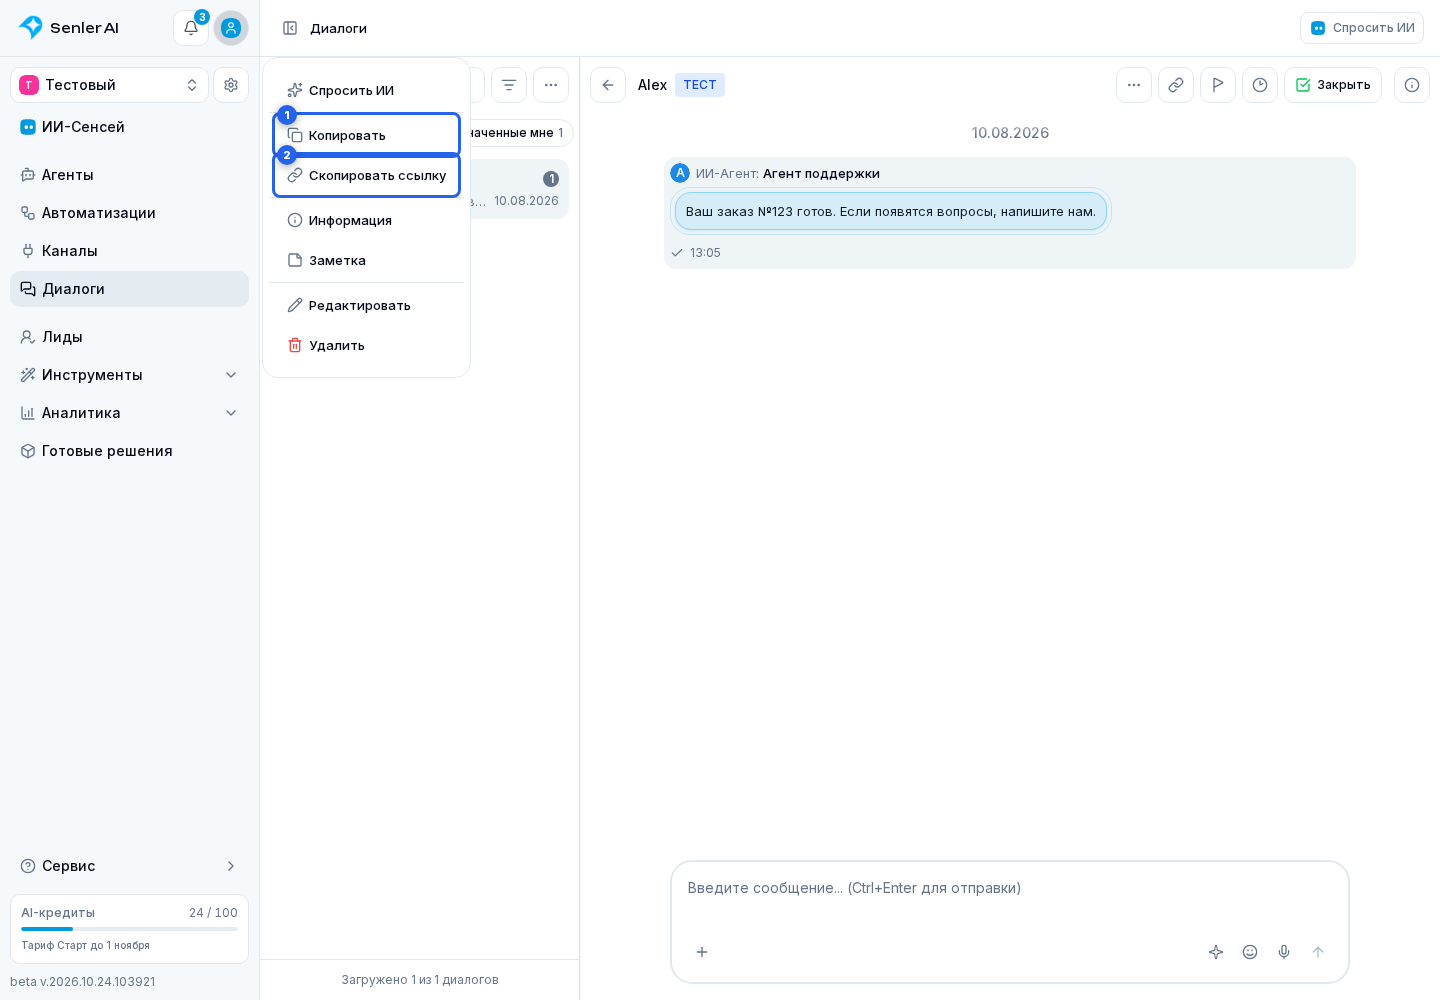
Task: Click the flag icon in chat header
Action: click(x=1218, y=85)
